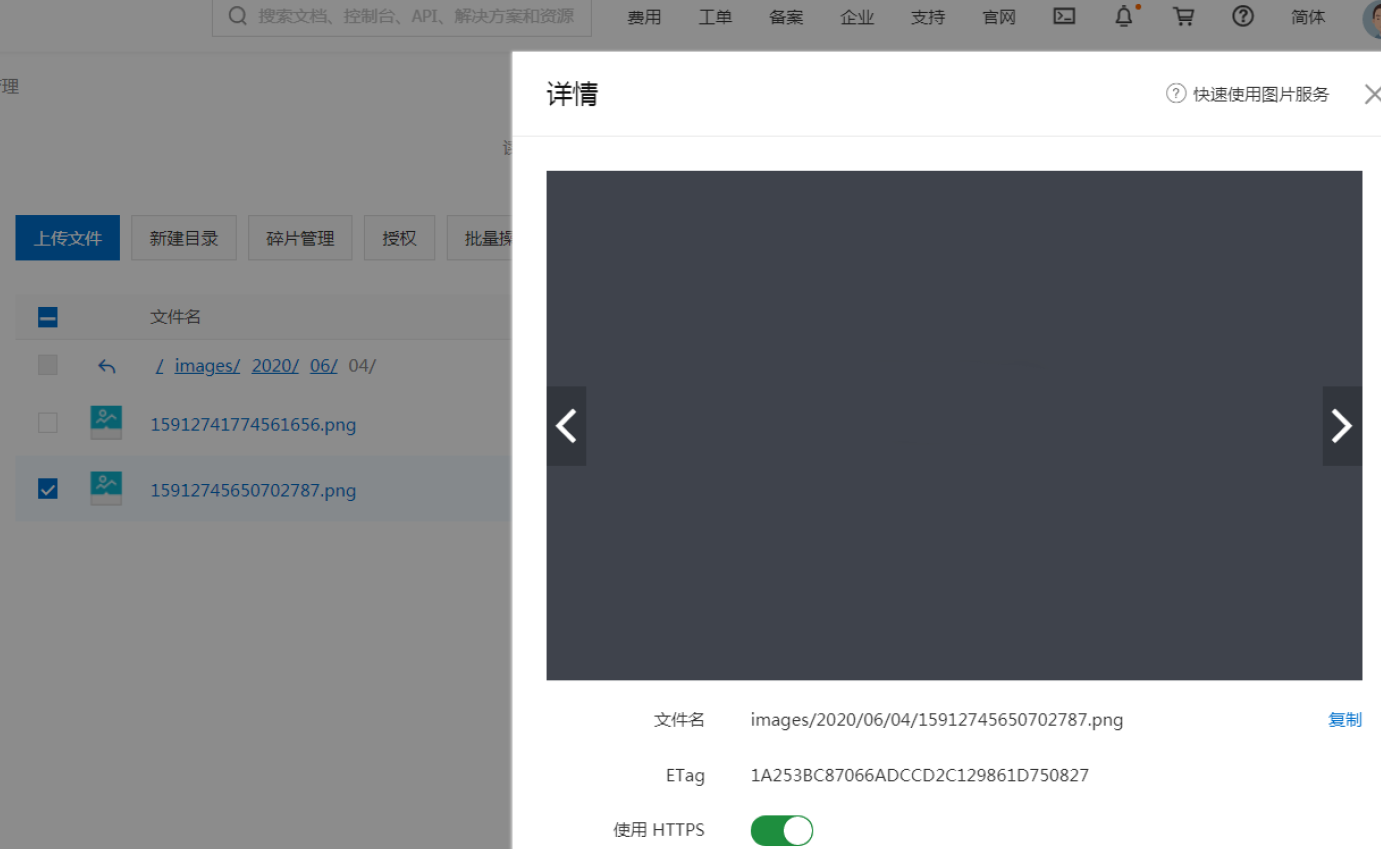
Task: Click the user avatar in top bar
Action: tap(1374, 18)
